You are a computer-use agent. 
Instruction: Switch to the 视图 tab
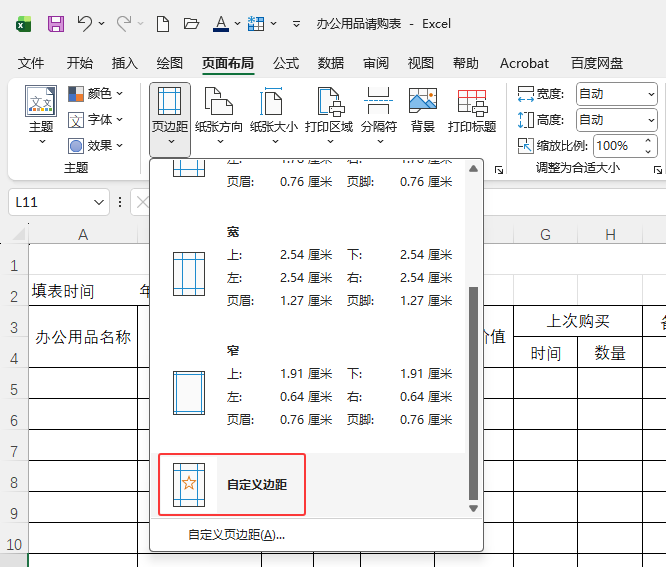pyautogui.click(x=421, y=63)
